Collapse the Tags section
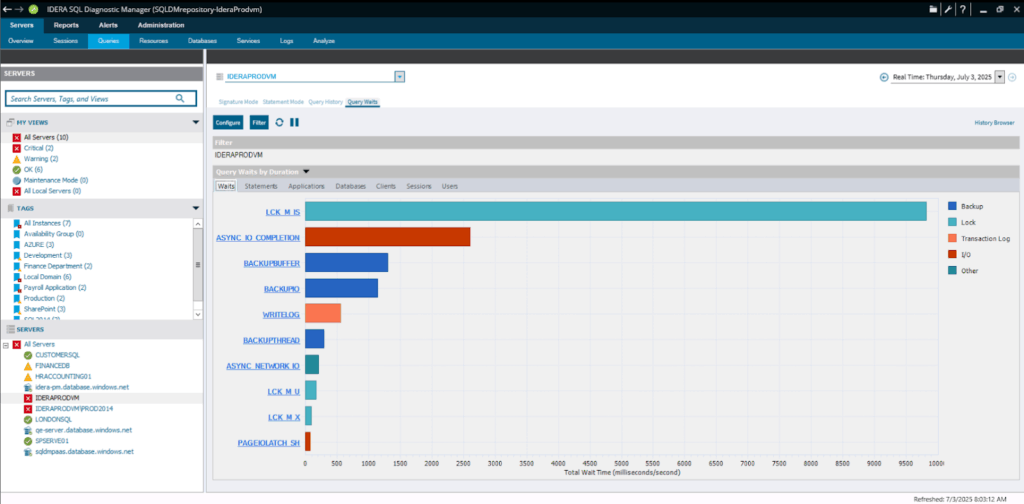This screenshot has height=504, width=1024. pyautogui.click(x=195, y=208)
